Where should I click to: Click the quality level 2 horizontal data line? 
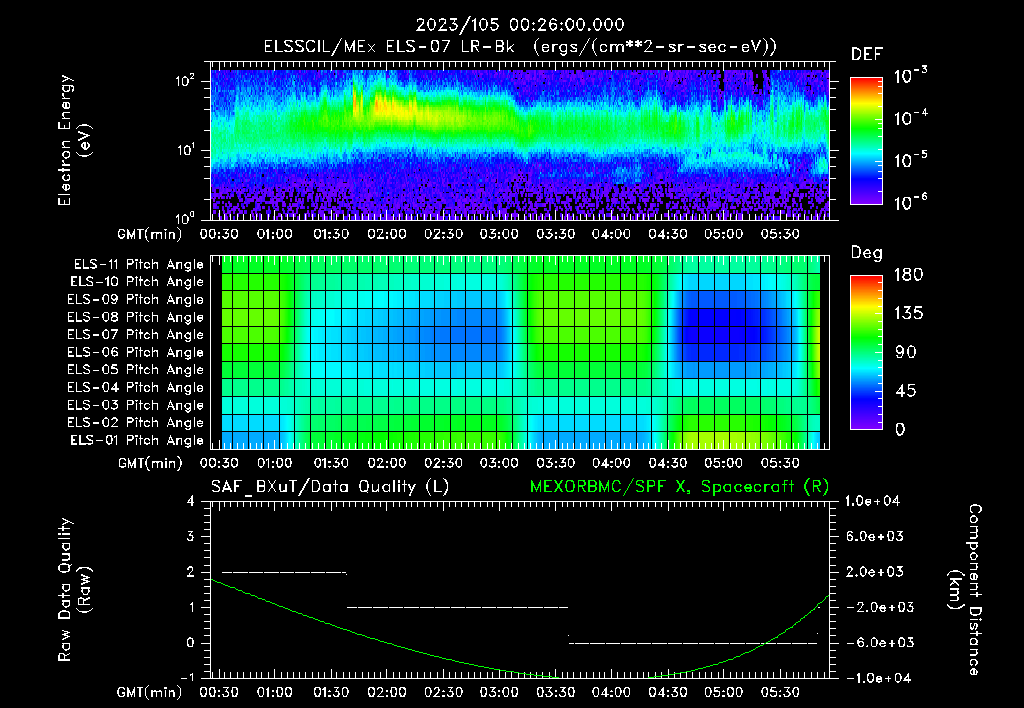(285, 573)
